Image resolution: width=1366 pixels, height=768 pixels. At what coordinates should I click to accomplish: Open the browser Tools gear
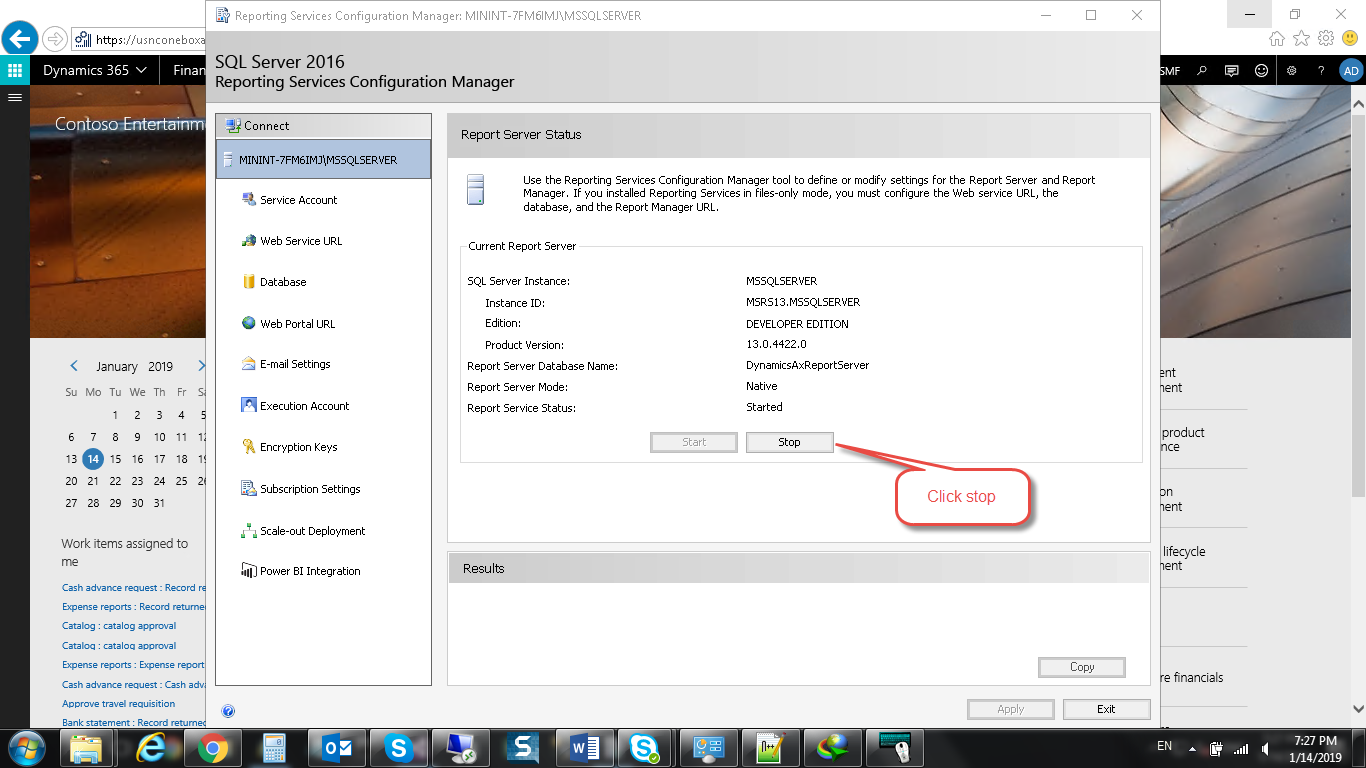(1326, 38)
